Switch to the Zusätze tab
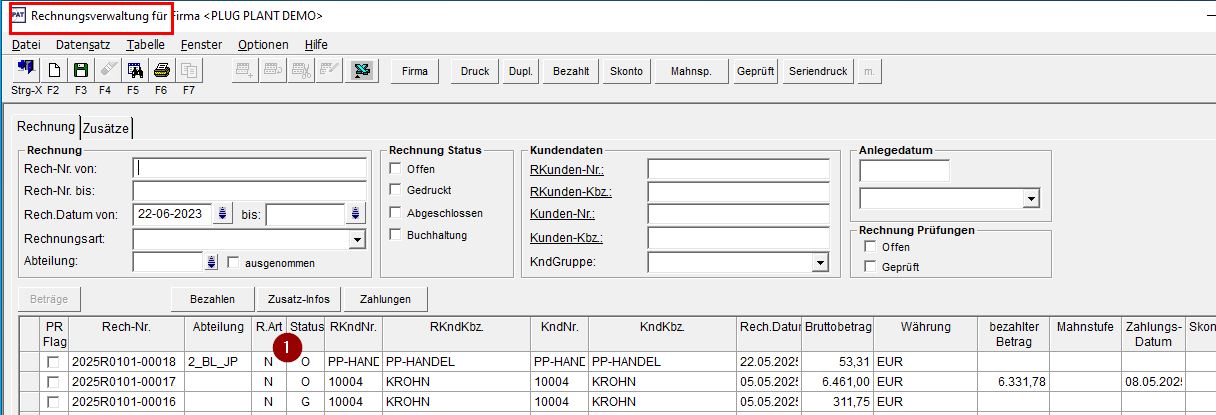The height and width of the screenshot is (415, 1216). 106,127
